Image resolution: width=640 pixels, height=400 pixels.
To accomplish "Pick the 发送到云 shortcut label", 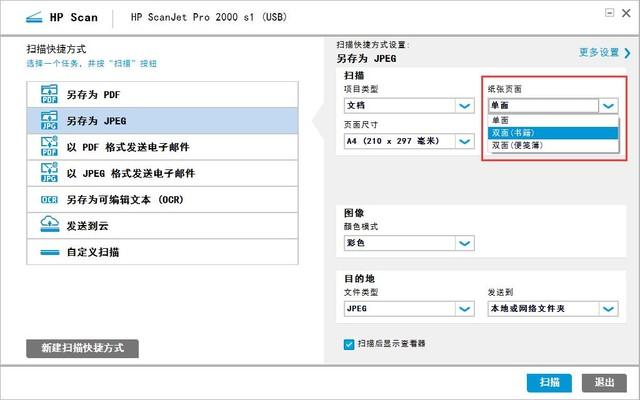I will coord(87,226).
